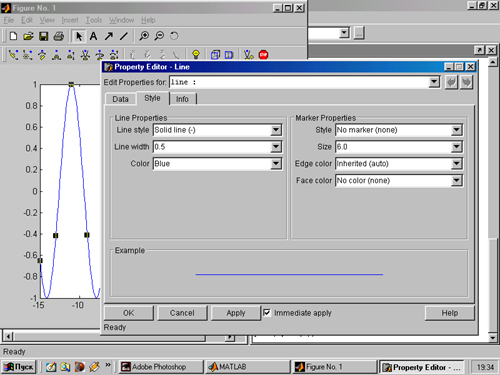Open the marker Edge color dropdown
This screenshot has width=500, height=375.
tap(456, 164)
